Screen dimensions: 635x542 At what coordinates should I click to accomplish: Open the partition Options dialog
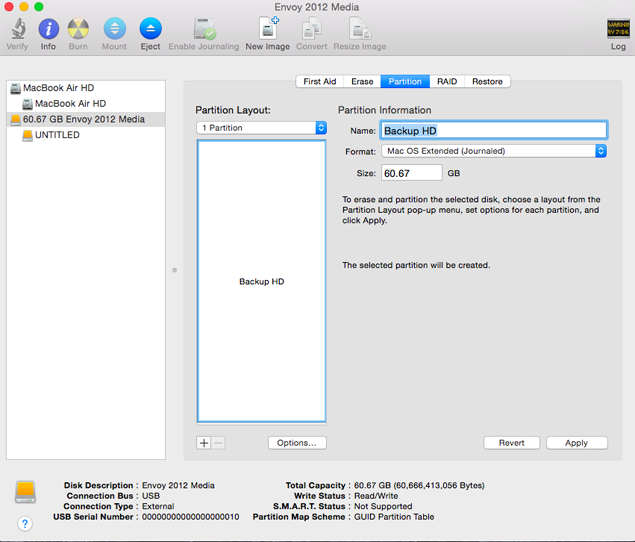(x=297, y=443)
